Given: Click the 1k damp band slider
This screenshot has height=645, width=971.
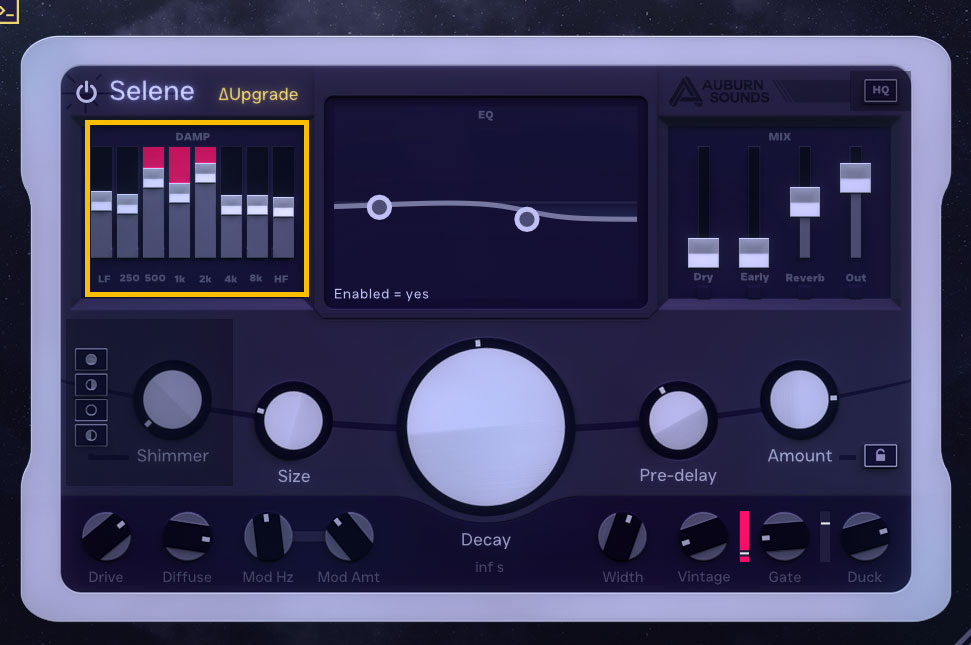Looking at the screenshot, I should click(179, 192).
